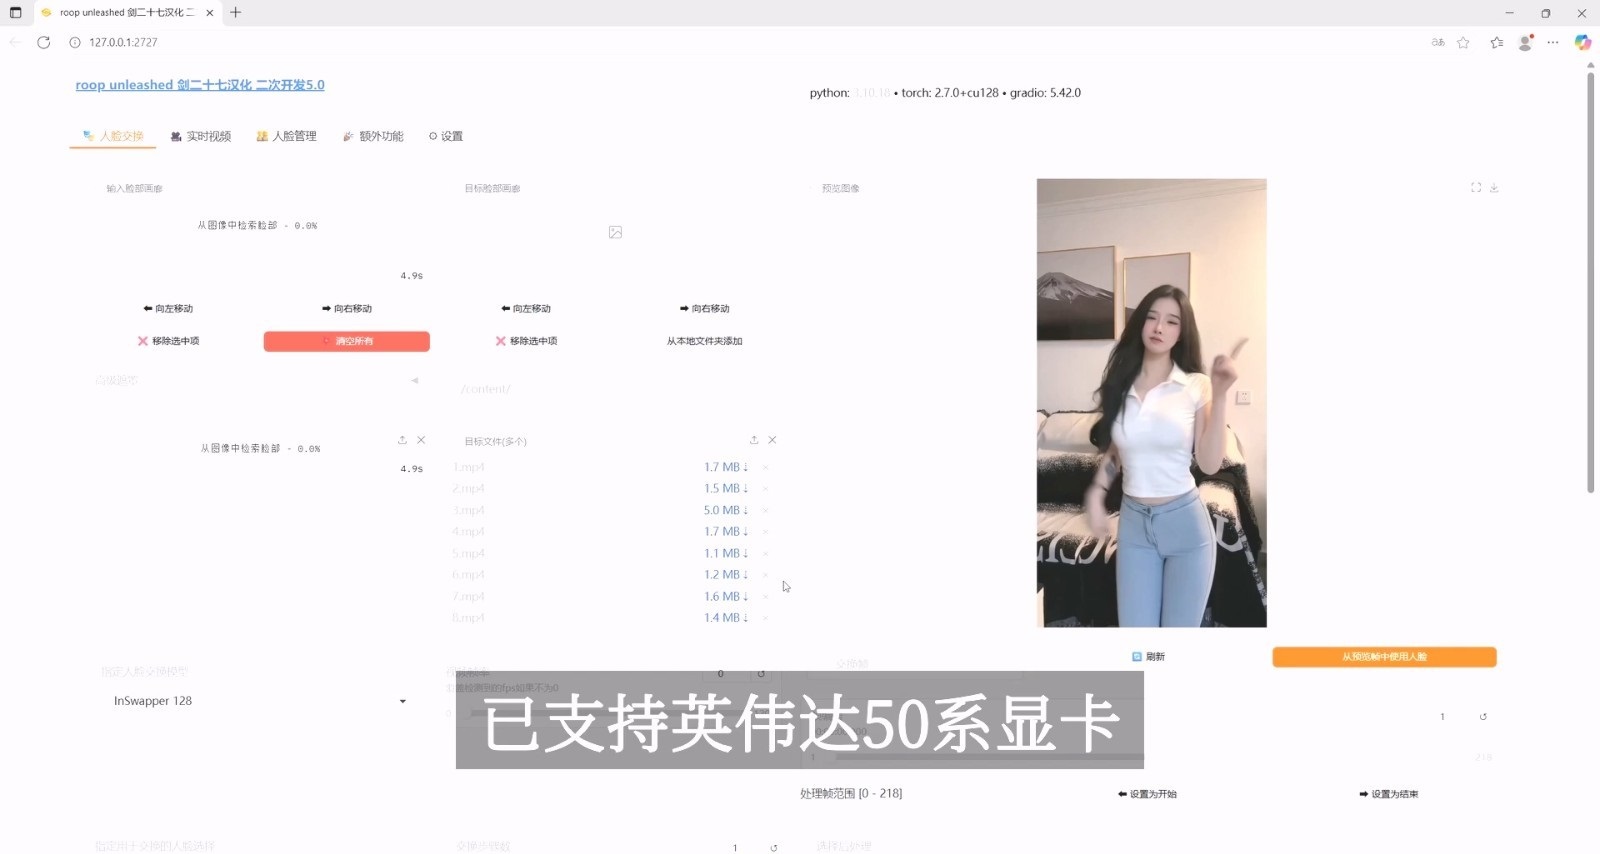Open the 设置 tab

446,136
